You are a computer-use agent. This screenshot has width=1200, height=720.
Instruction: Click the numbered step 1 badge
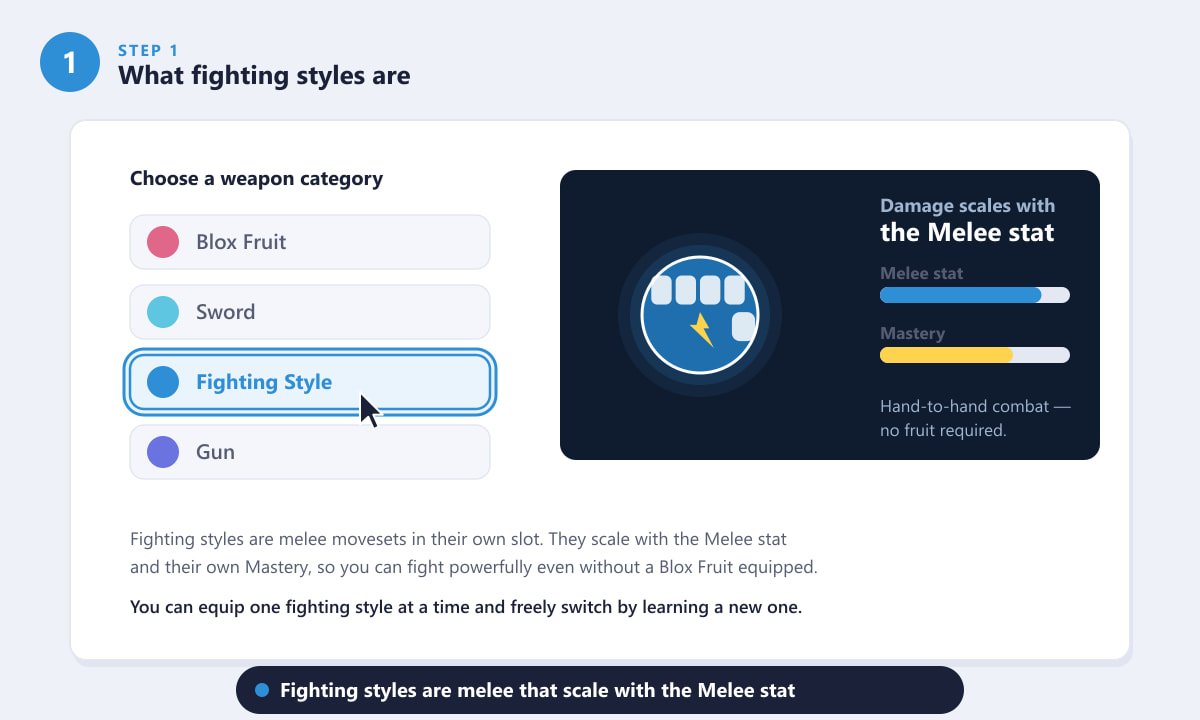click(x=70, y=62)
